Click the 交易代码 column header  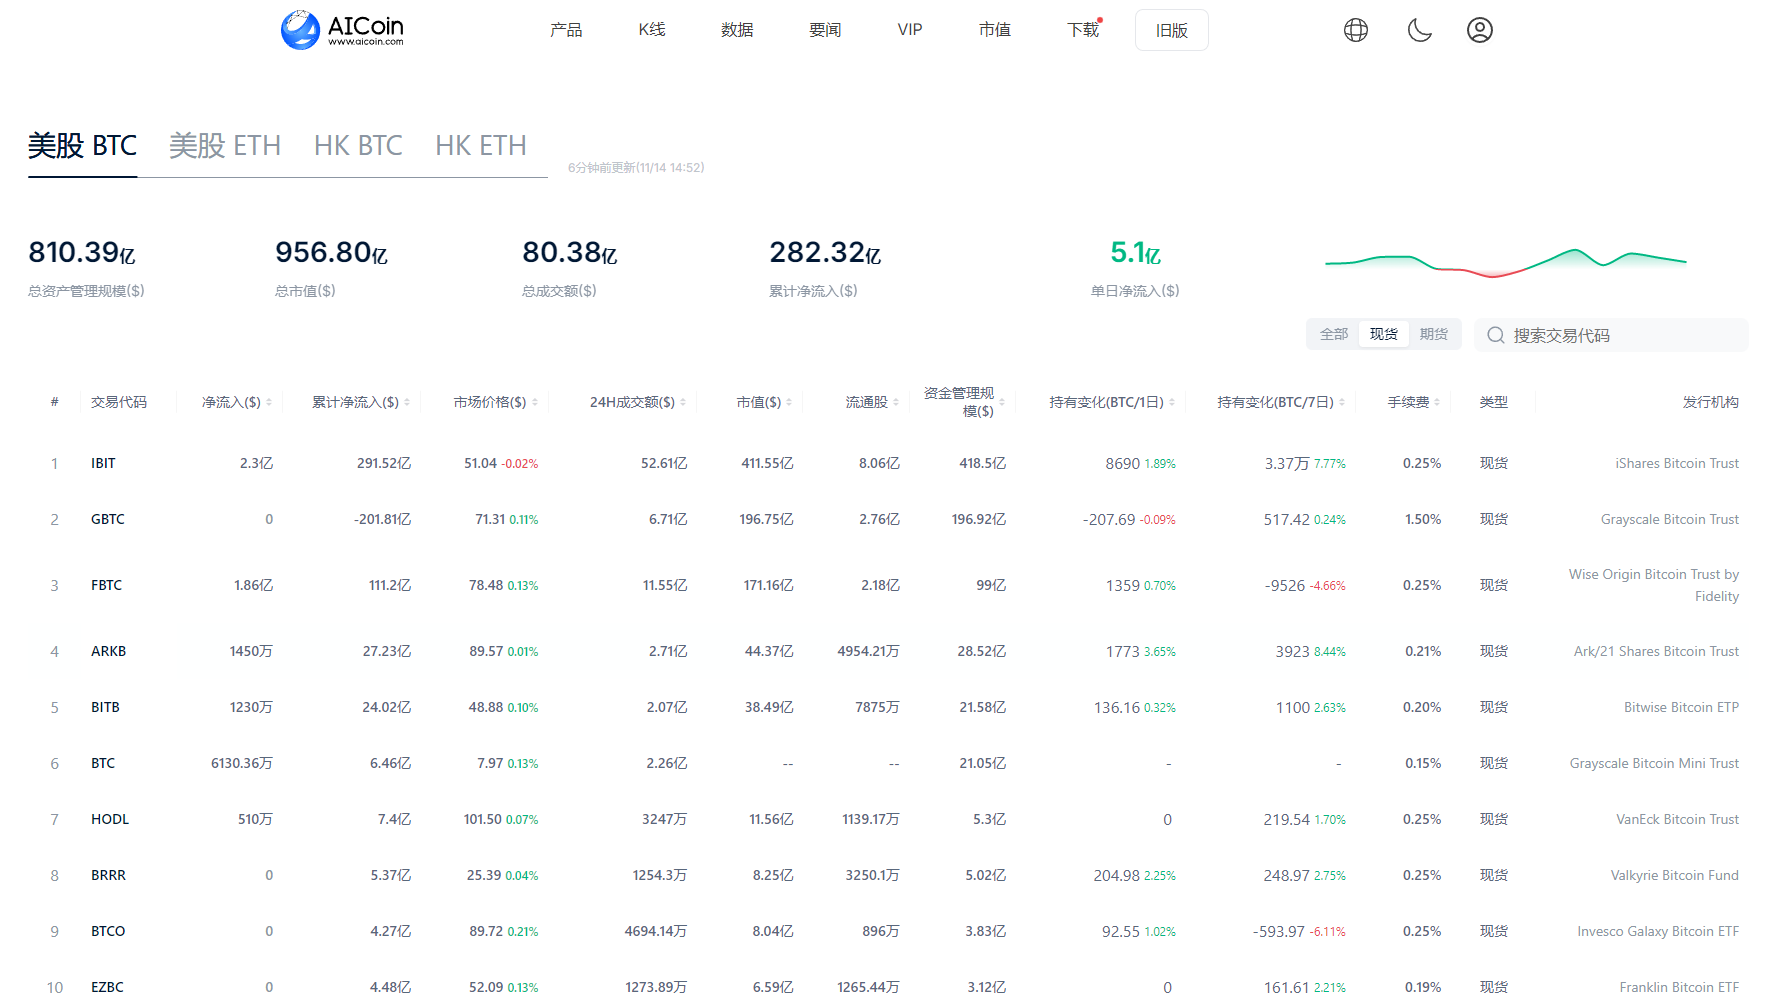point(118,402)
